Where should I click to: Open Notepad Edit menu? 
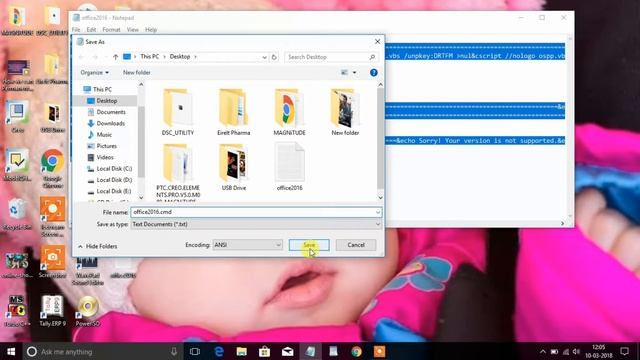[x=91, y=30]
